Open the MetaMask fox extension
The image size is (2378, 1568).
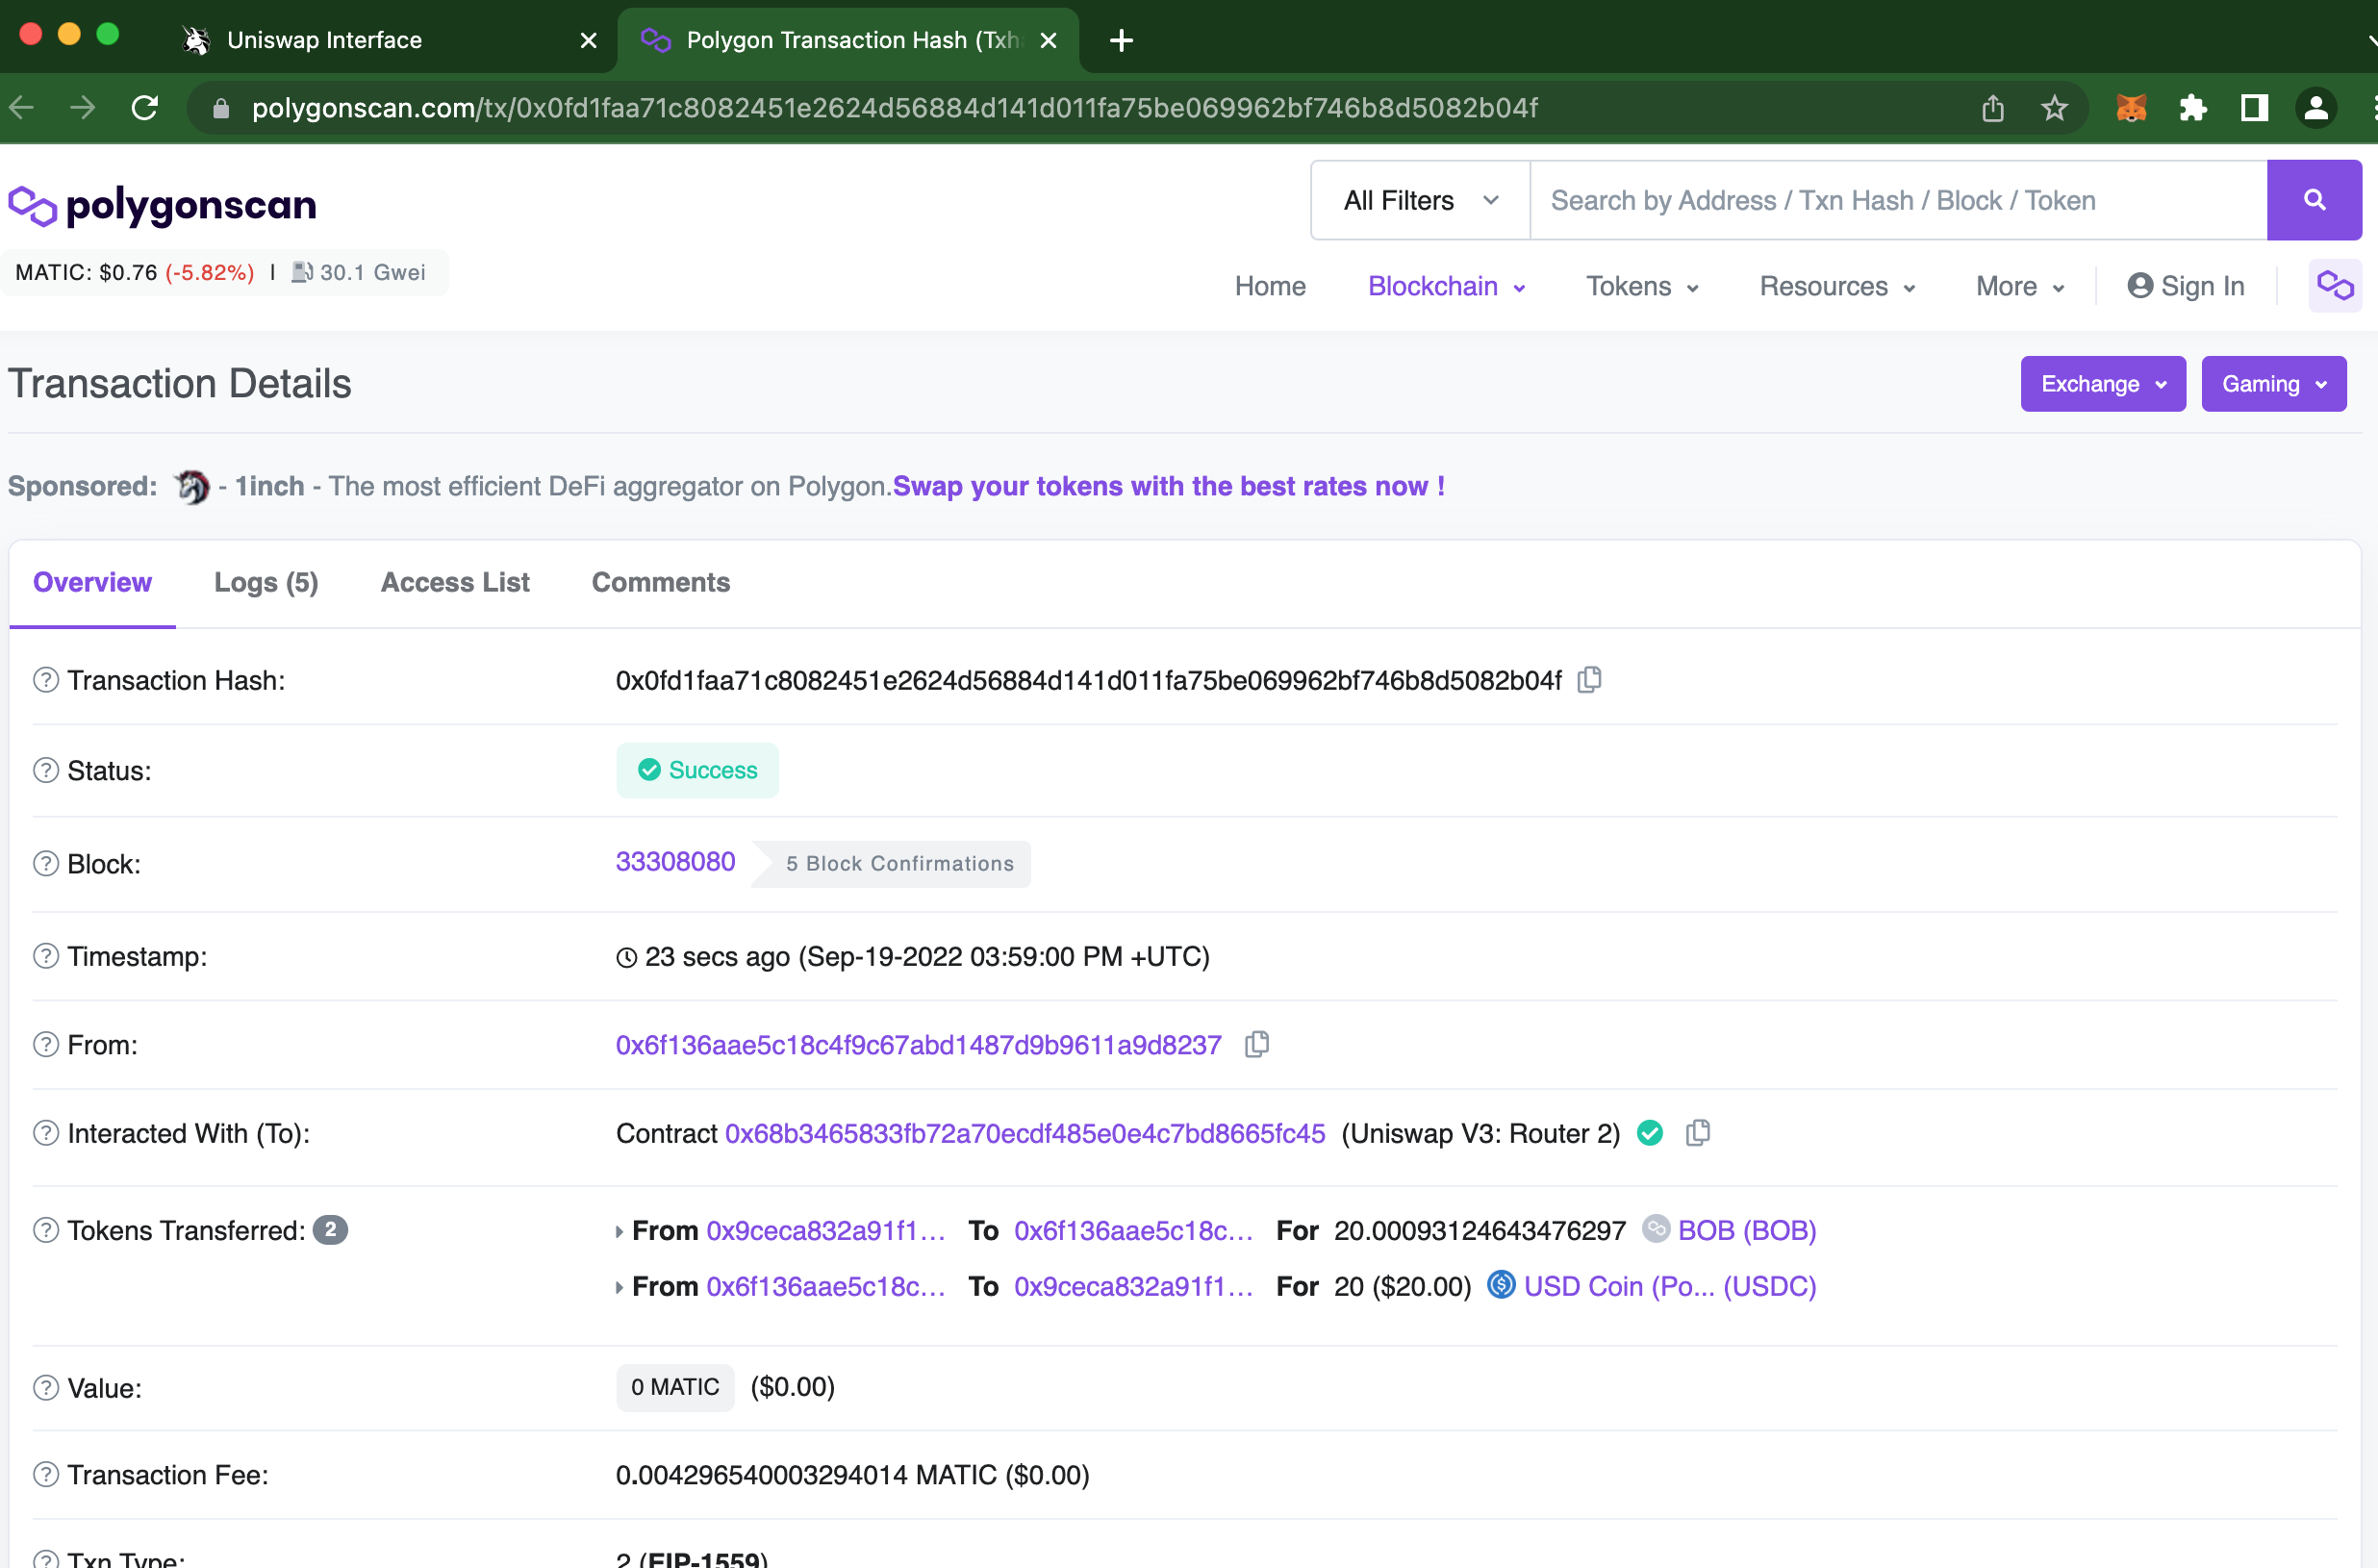point(2130,108)
